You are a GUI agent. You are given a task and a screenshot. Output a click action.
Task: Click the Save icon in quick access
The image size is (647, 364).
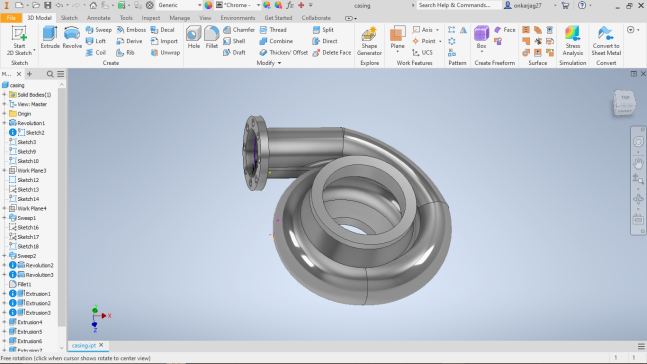47,5
